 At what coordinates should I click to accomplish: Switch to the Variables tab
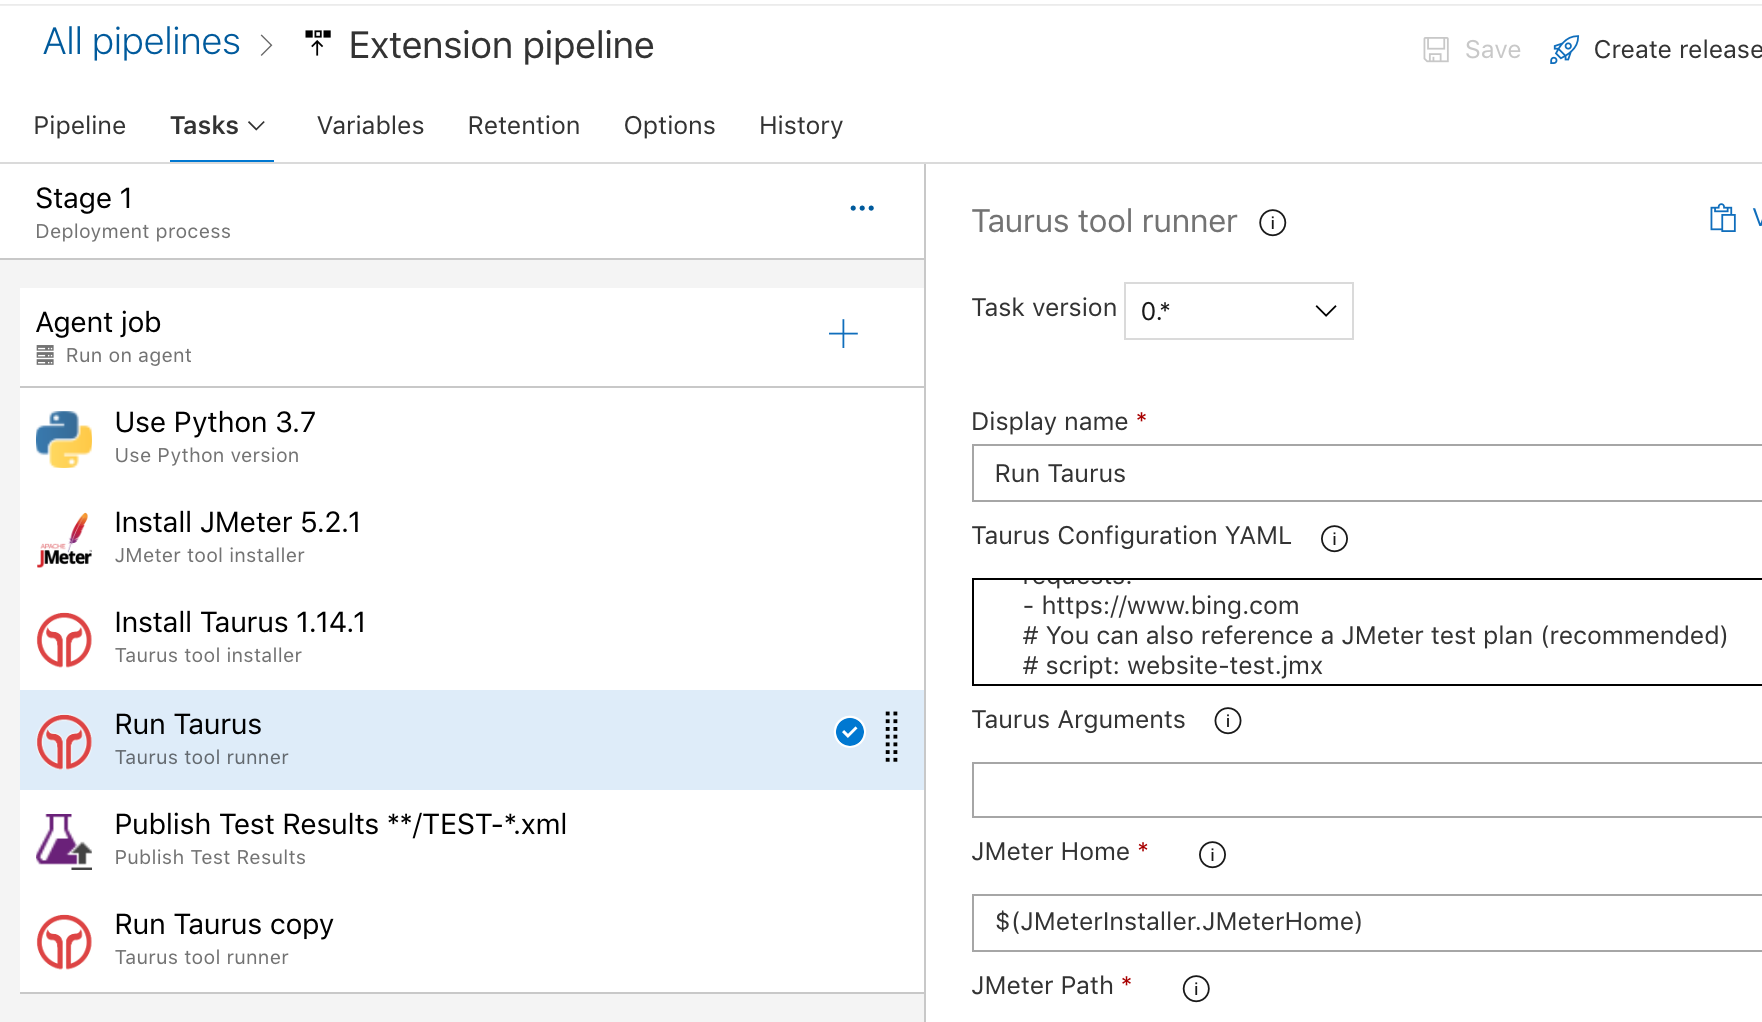pyautogui.click(x=370, y=126)
